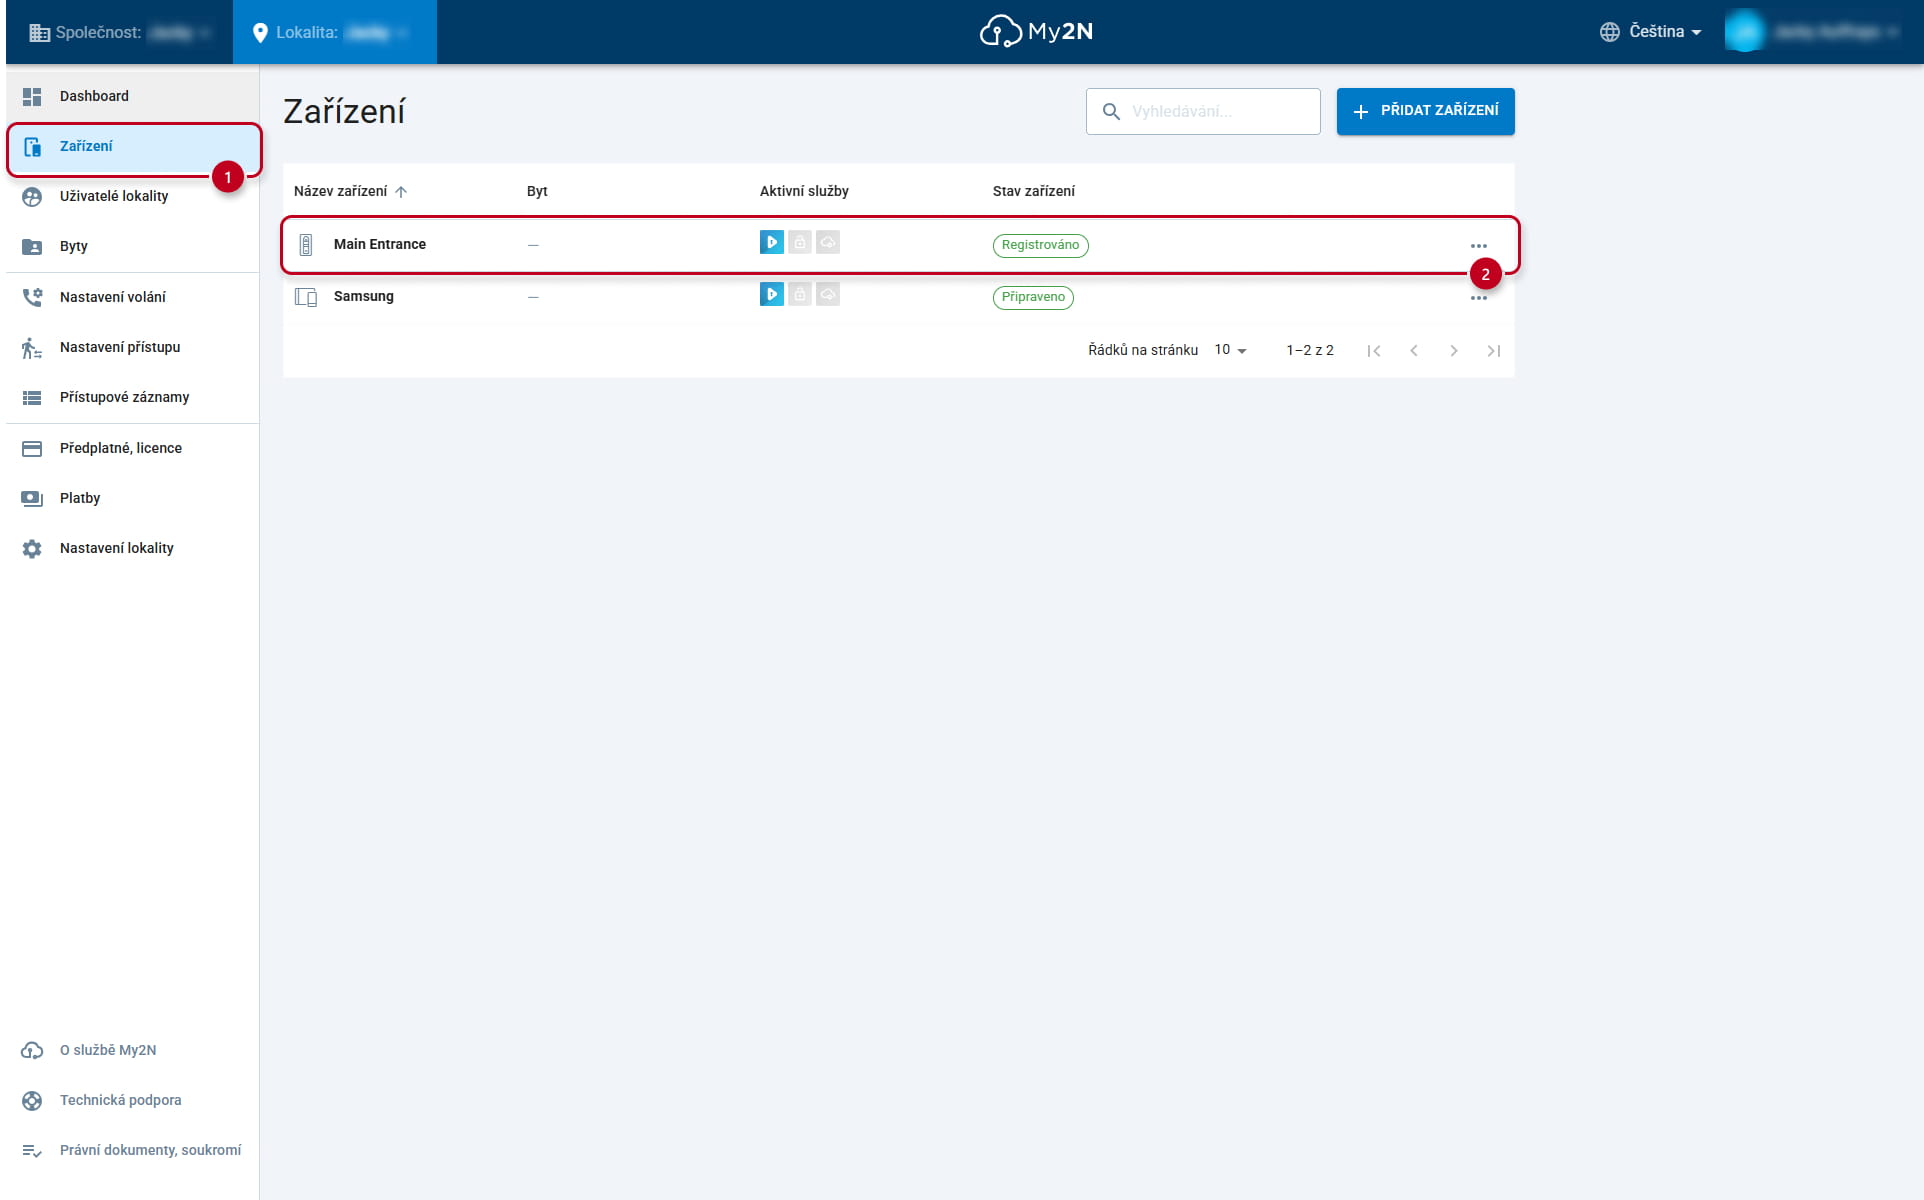Image resolution: width=1924 pixels, height=1200 pixels.
Task: Click the Nastavení lokality gear icon
Action: tap(32, 549)
